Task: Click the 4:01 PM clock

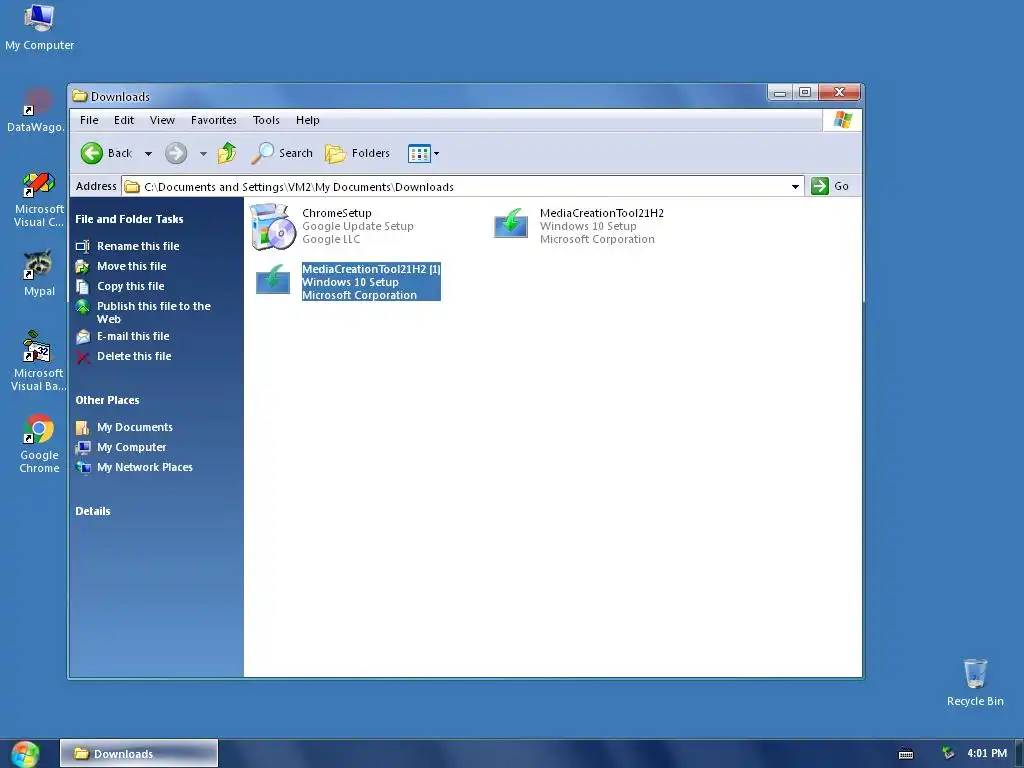Action: [x=987, y=754]
